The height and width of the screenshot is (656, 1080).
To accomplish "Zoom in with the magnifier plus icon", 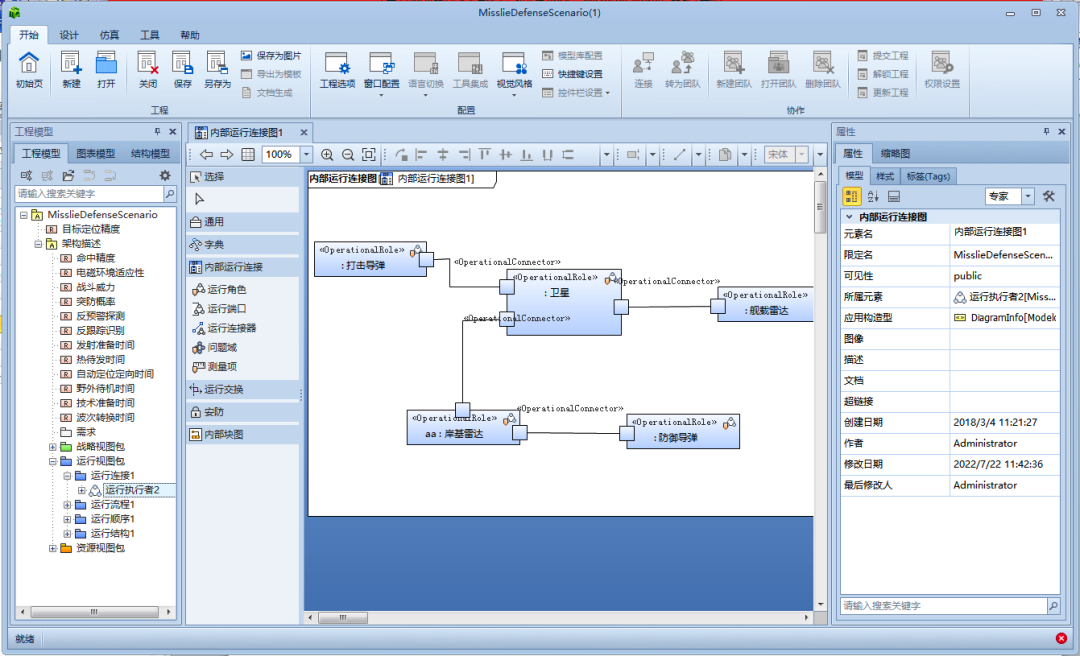I will (327, 155).
